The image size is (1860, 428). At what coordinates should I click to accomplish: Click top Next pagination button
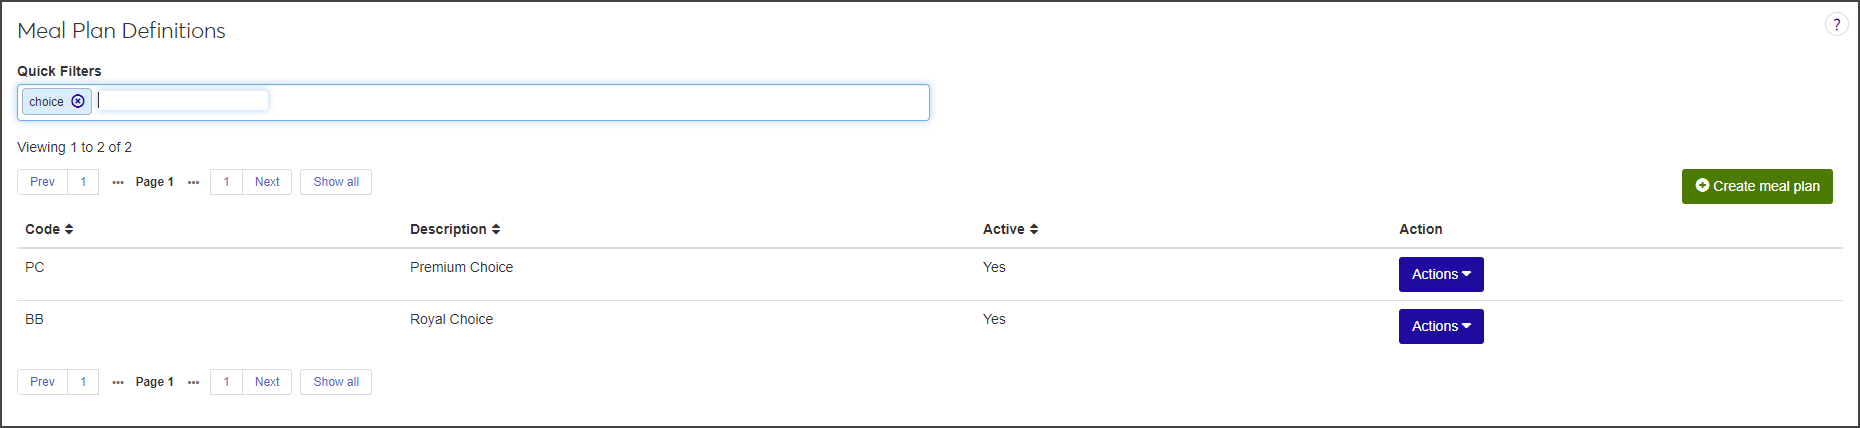267,182
